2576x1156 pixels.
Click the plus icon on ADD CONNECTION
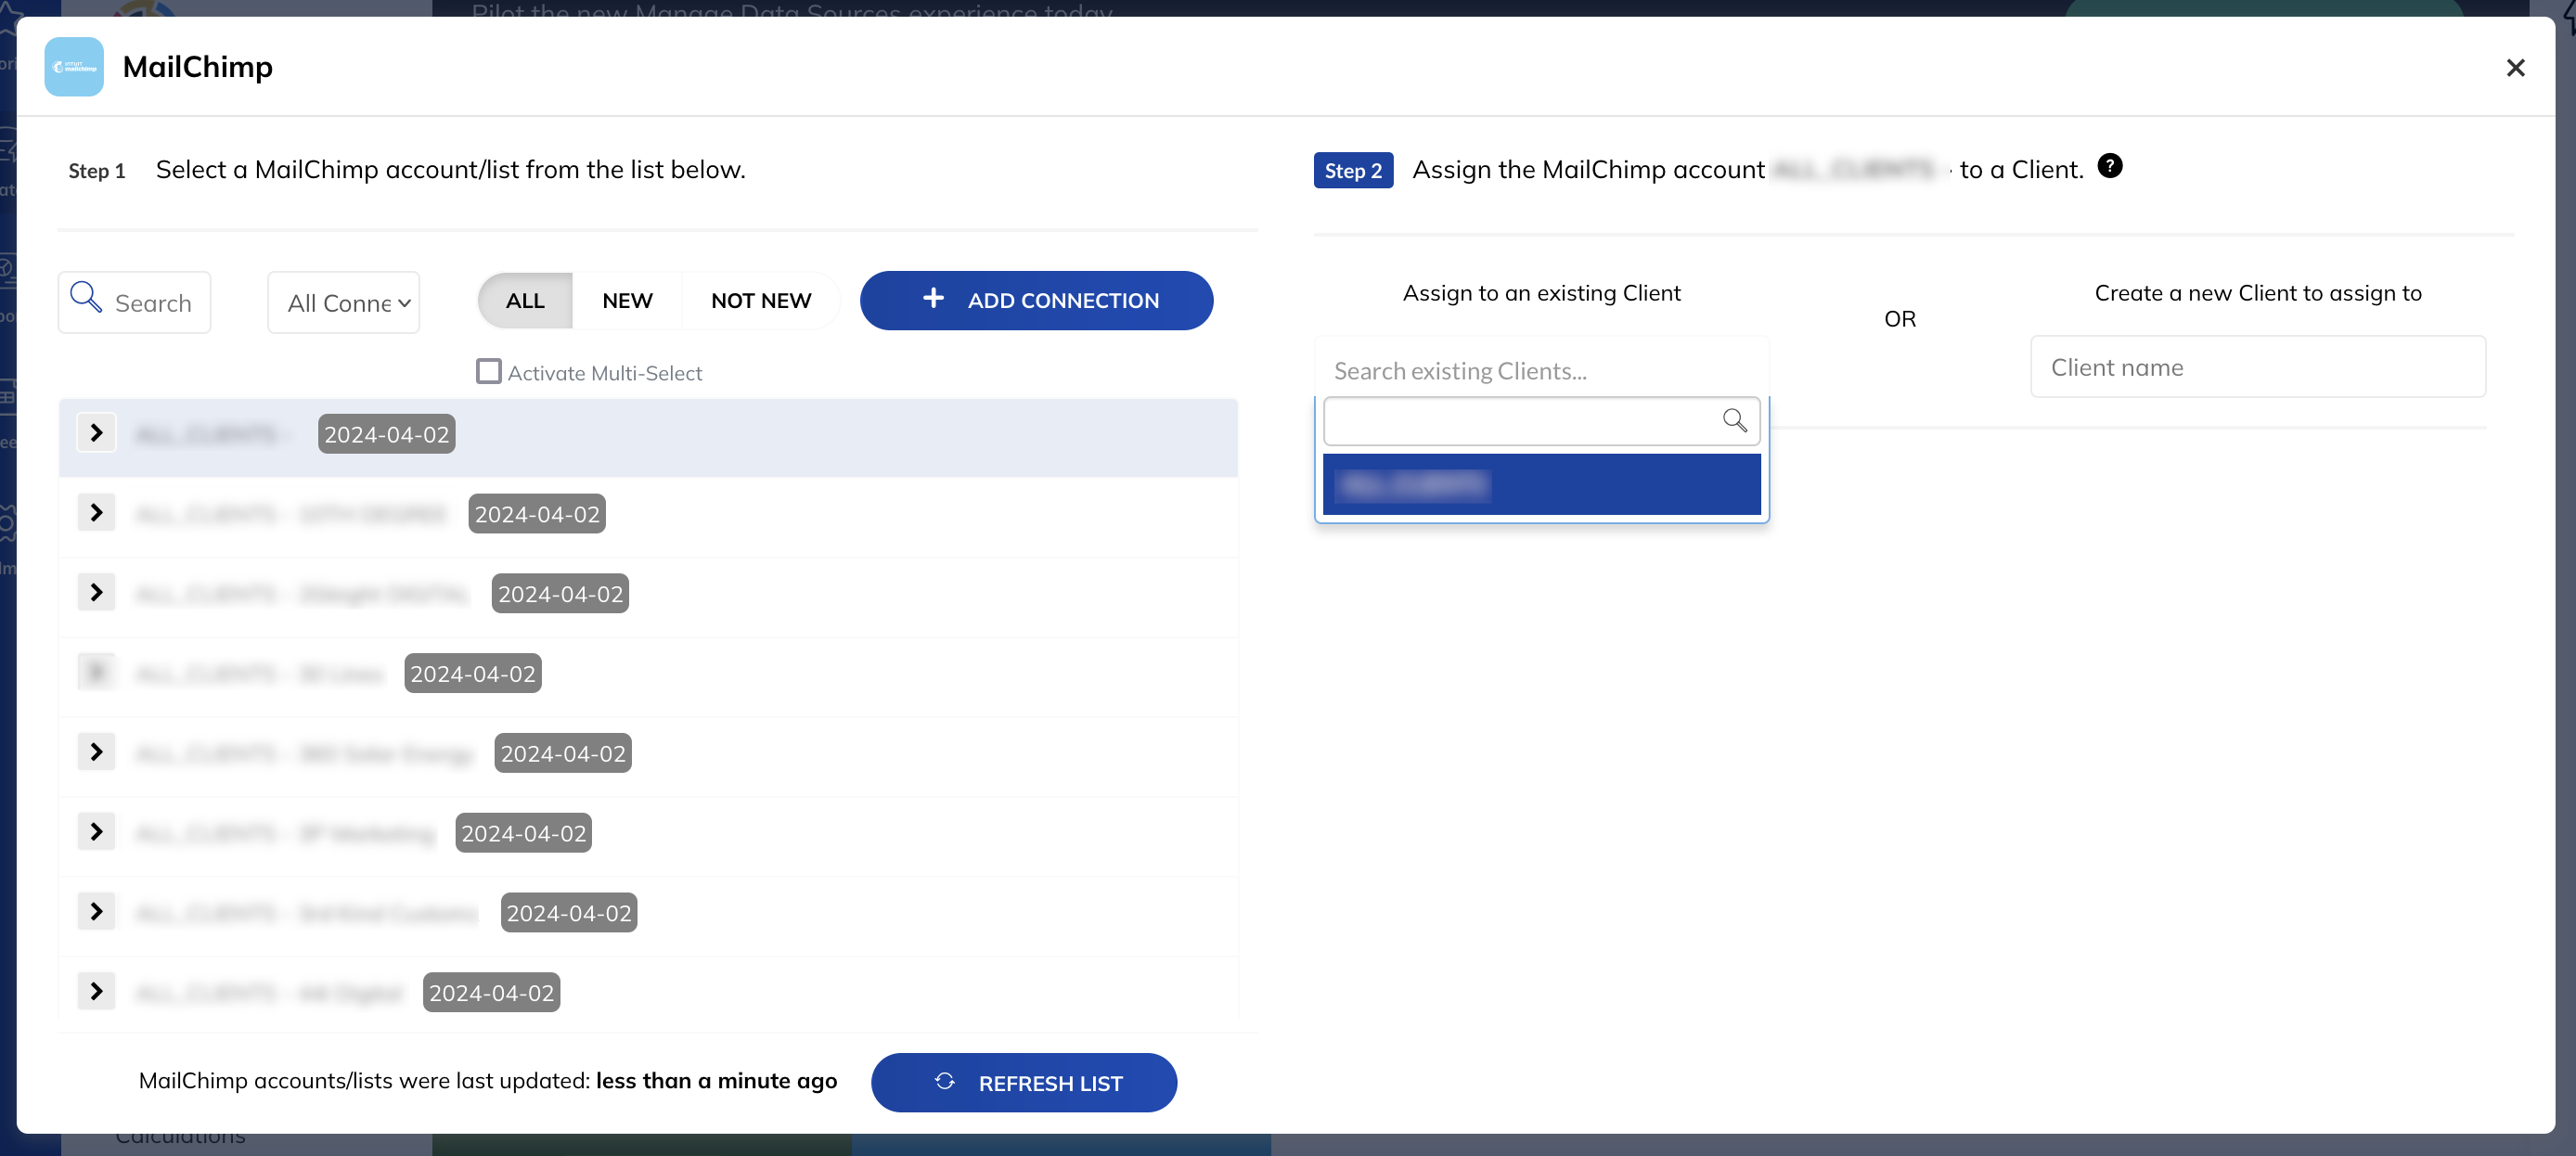pos(933,298)
